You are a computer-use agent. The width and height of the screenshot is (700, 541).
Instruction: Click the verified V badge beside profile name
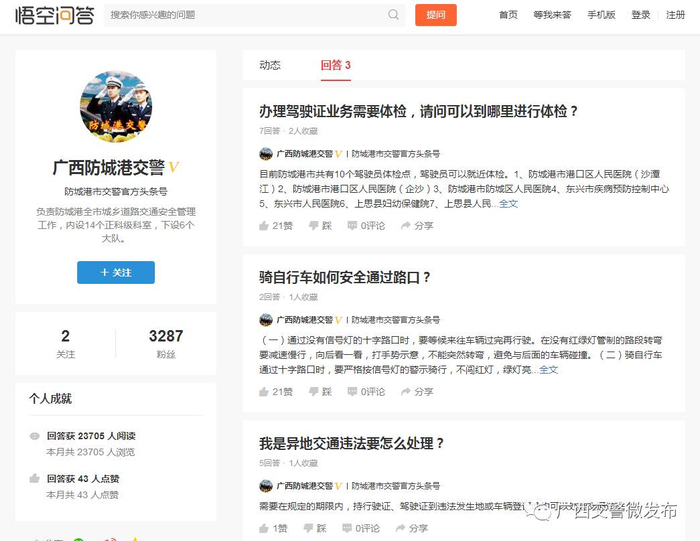[x=173, y=168]
